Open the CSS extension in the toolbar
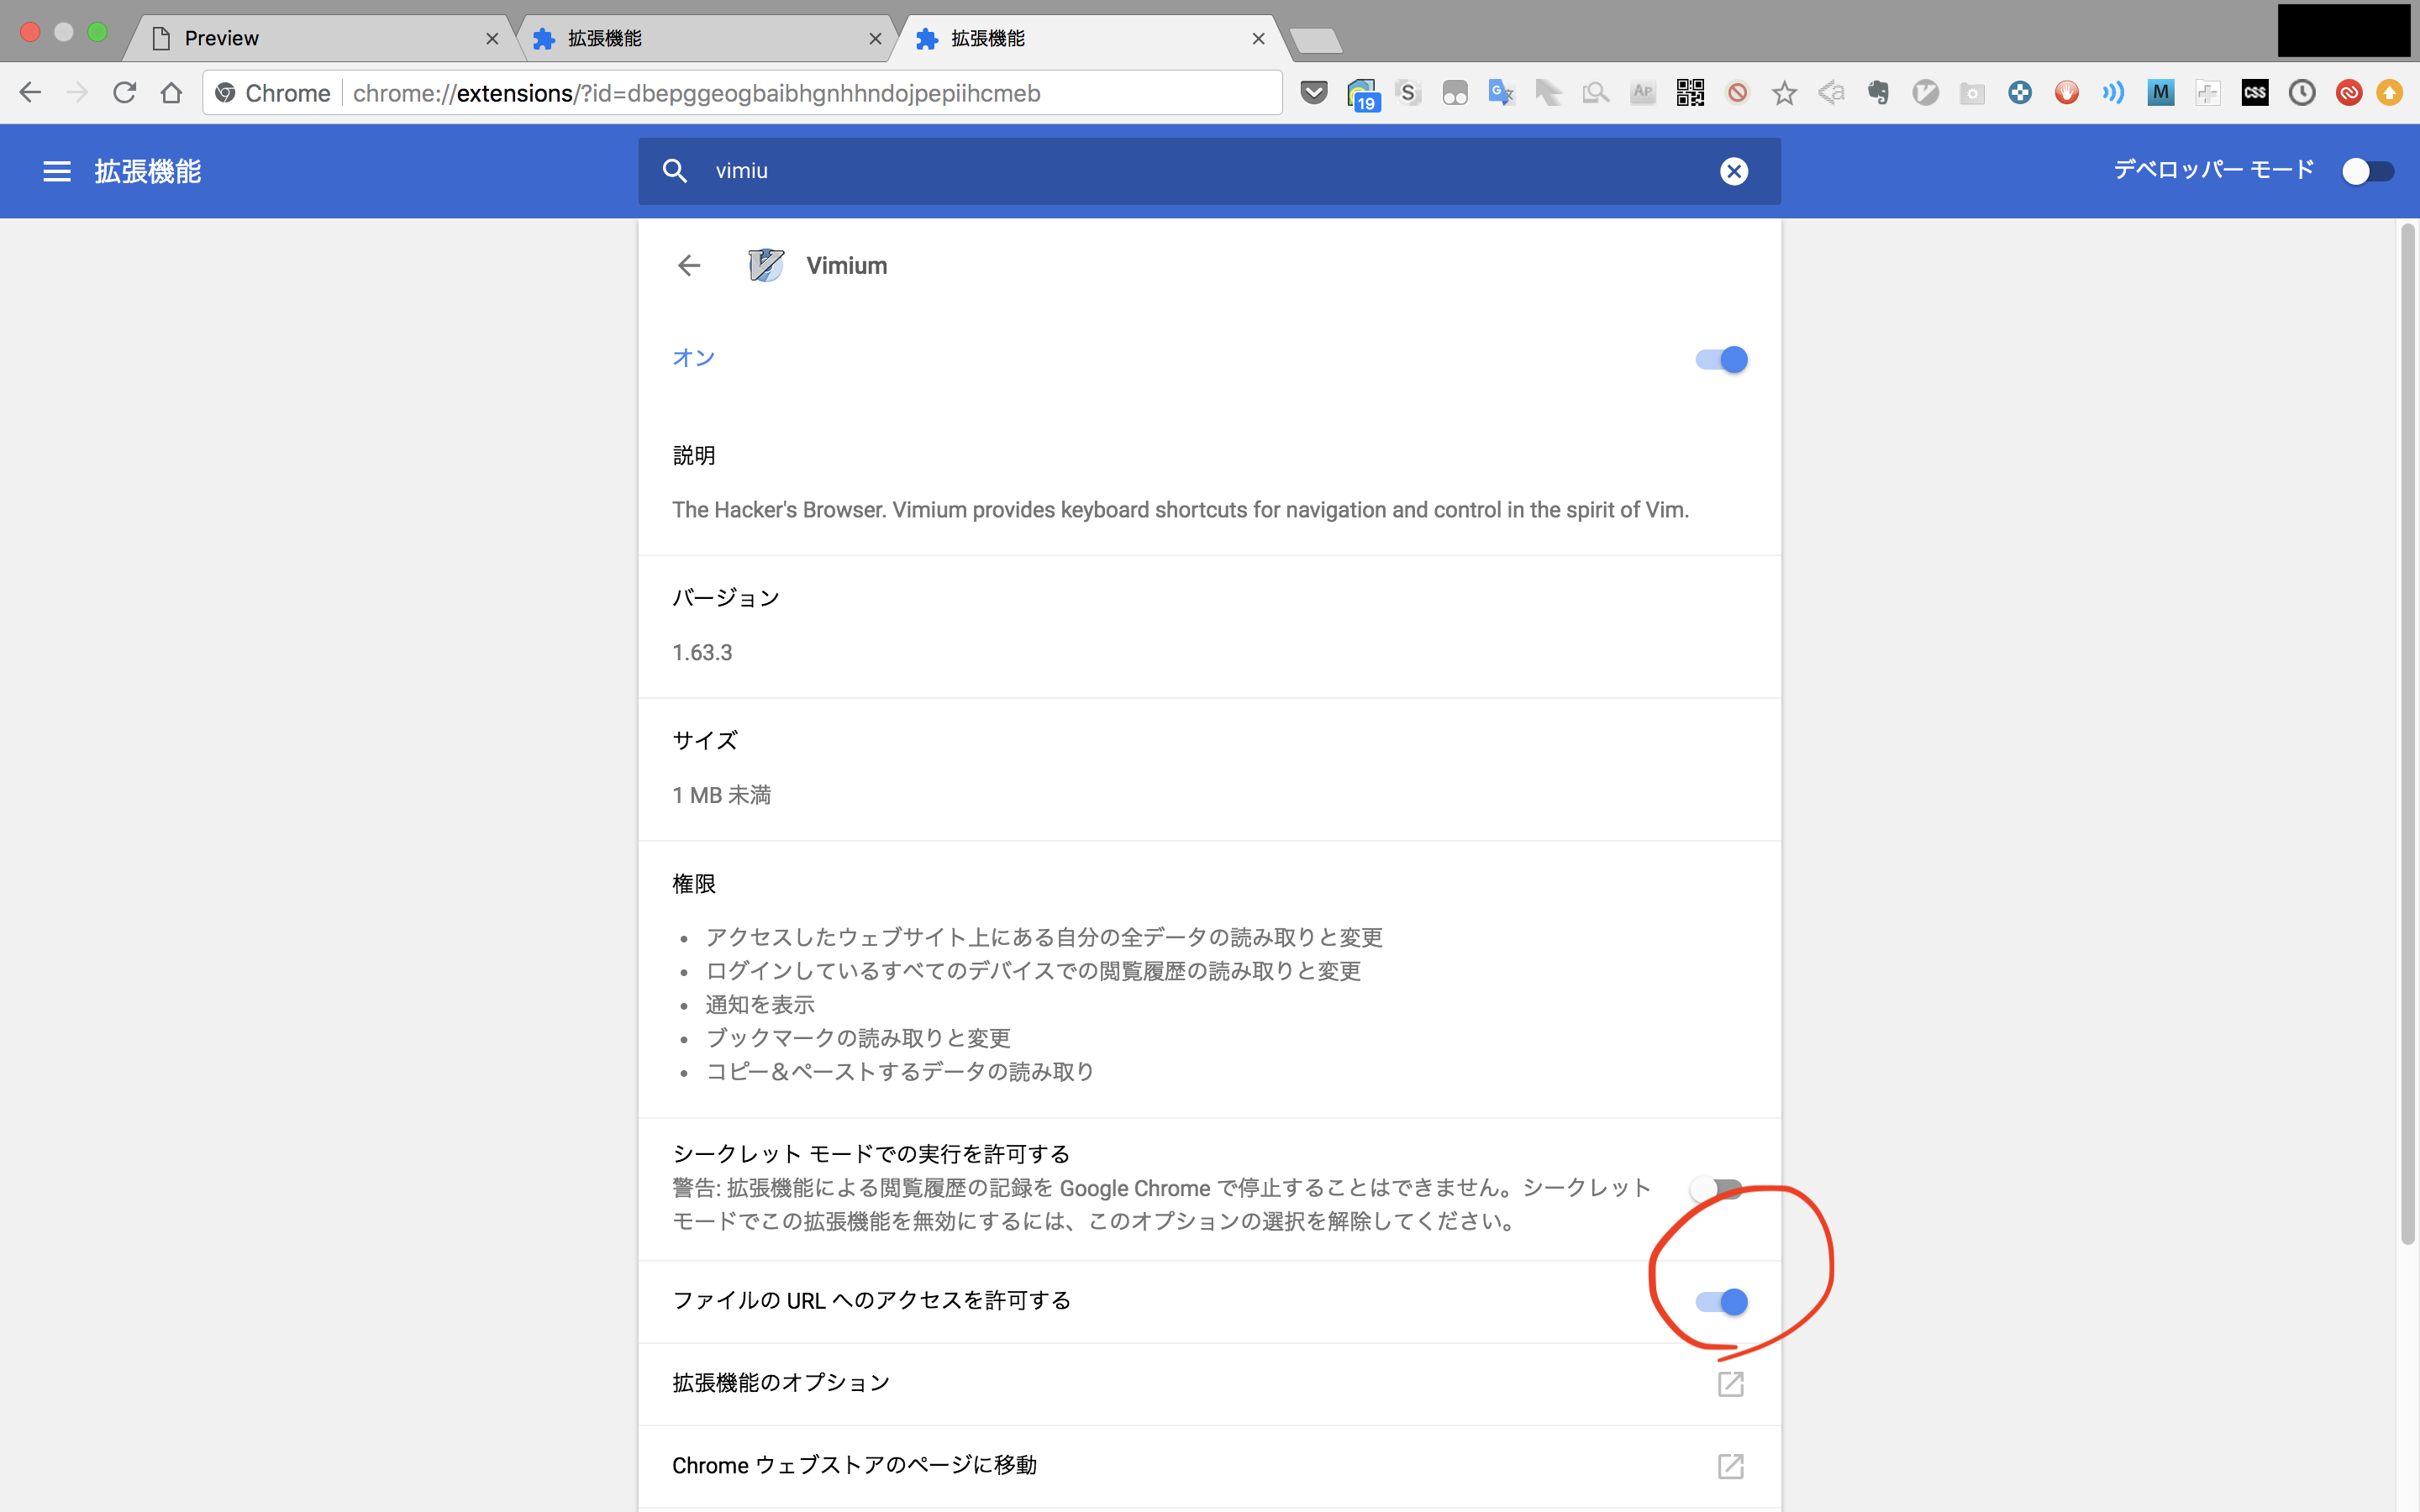2420x1512 pixels. [2255, 92]
